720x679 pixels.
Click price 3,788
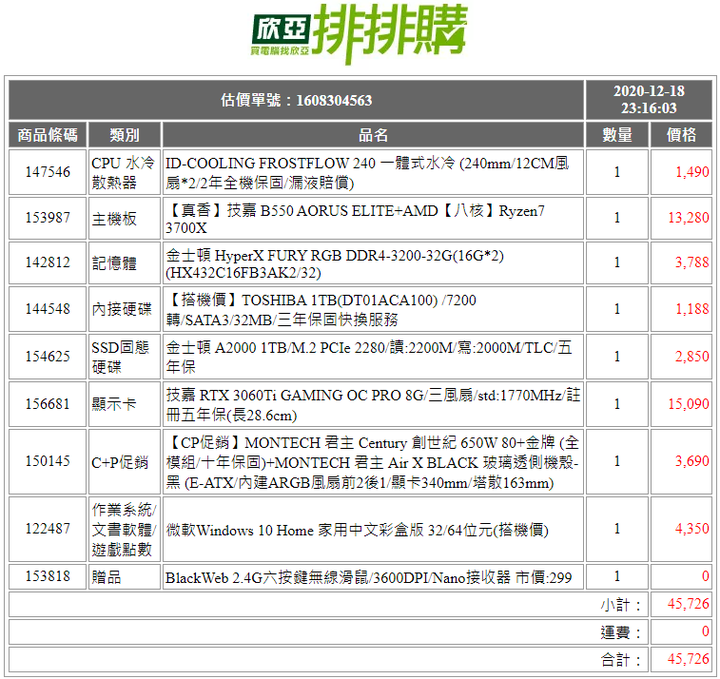[x=692, y=263]
